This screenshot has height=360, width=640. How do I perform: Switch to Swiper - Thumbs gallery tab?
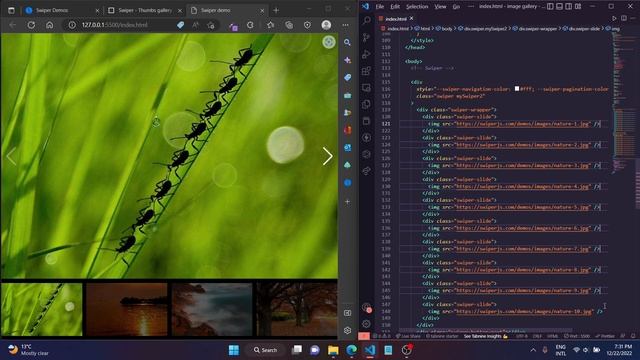[x=144, y=10]
